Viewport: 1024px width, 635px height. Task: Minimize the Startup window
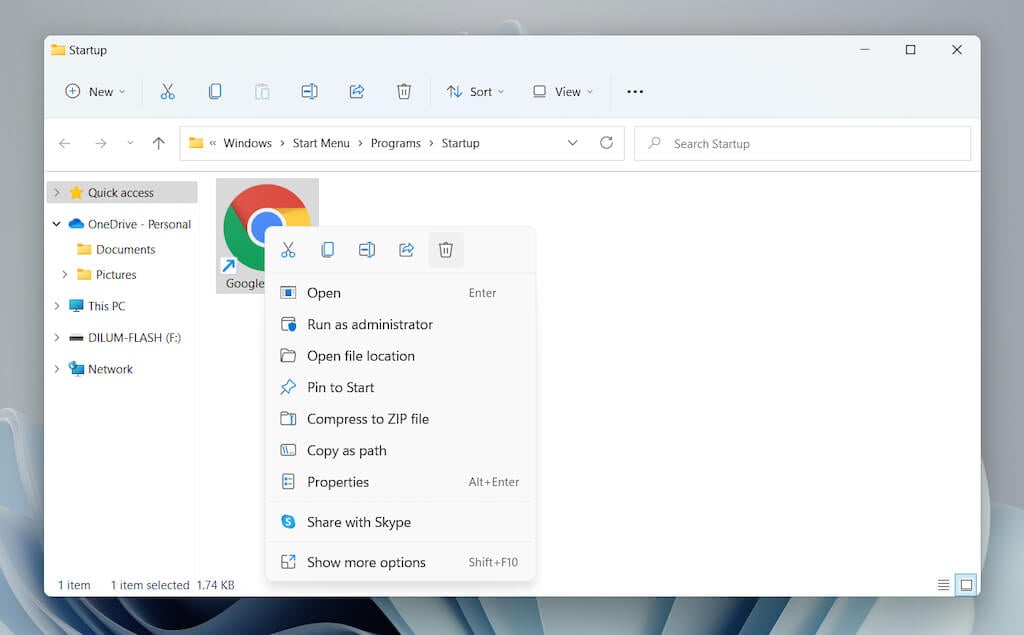click(865, 50)
